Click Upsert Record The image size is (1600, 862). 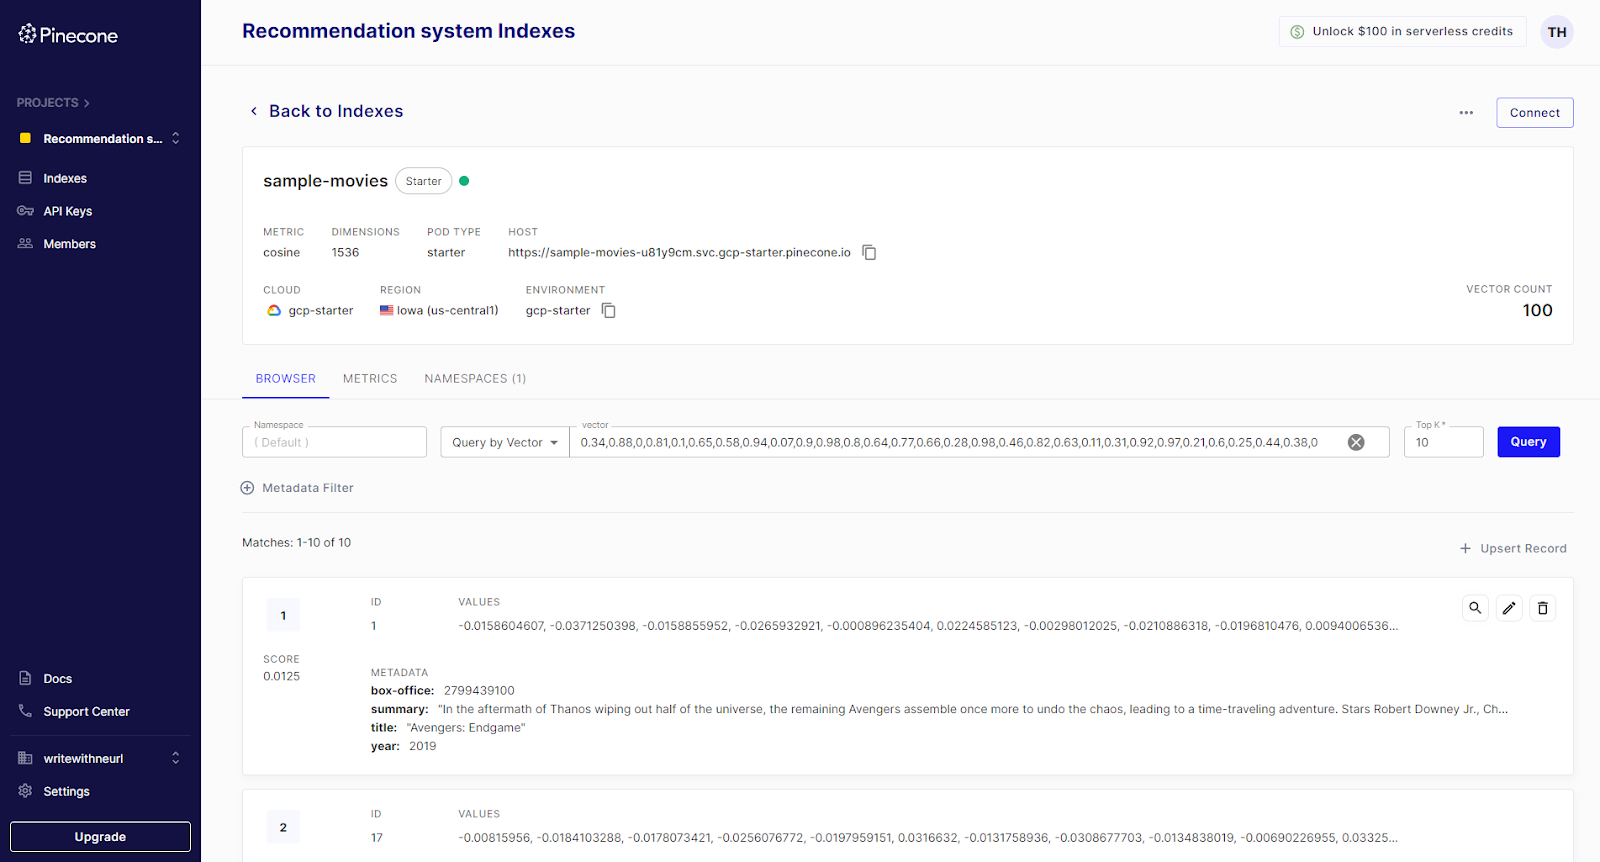coord(1513,548)
